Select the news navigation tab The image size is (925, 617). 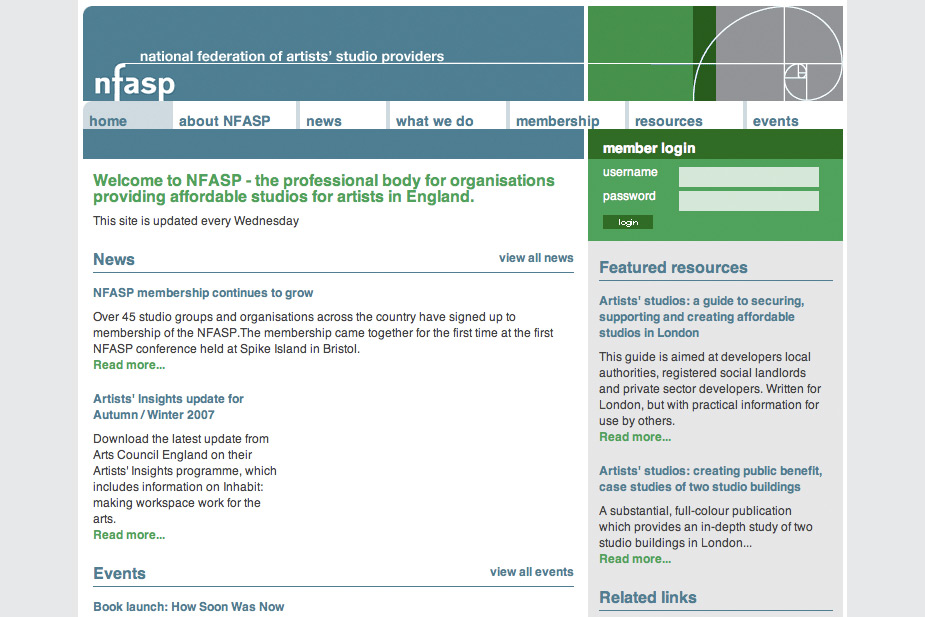(x=324, y=121)
